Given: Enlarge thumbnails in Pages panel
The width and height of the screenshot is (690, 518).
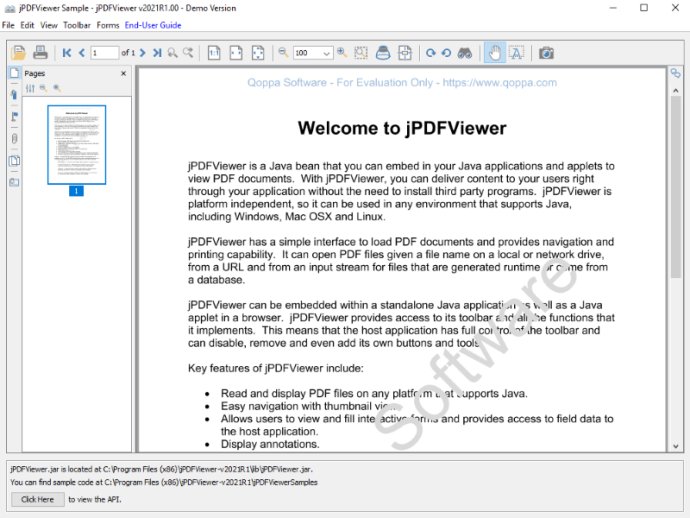Looking at the screenshot, I should click(x=57, y=88).
